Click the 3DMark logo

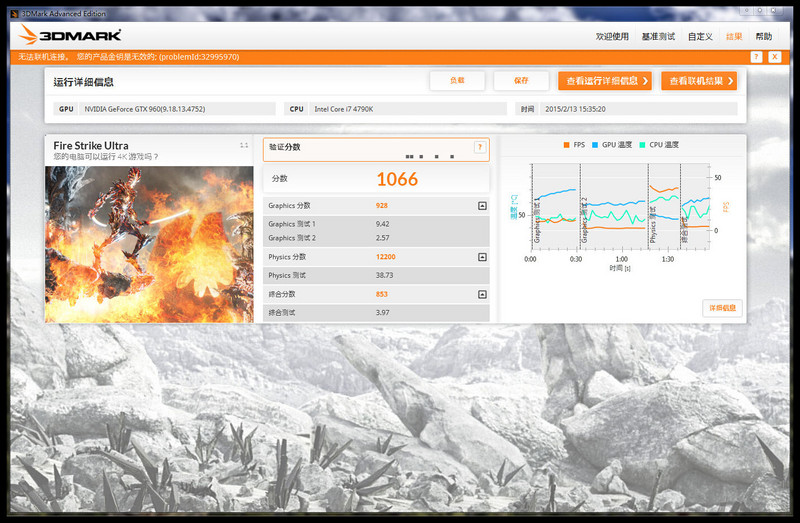(70, 35)
